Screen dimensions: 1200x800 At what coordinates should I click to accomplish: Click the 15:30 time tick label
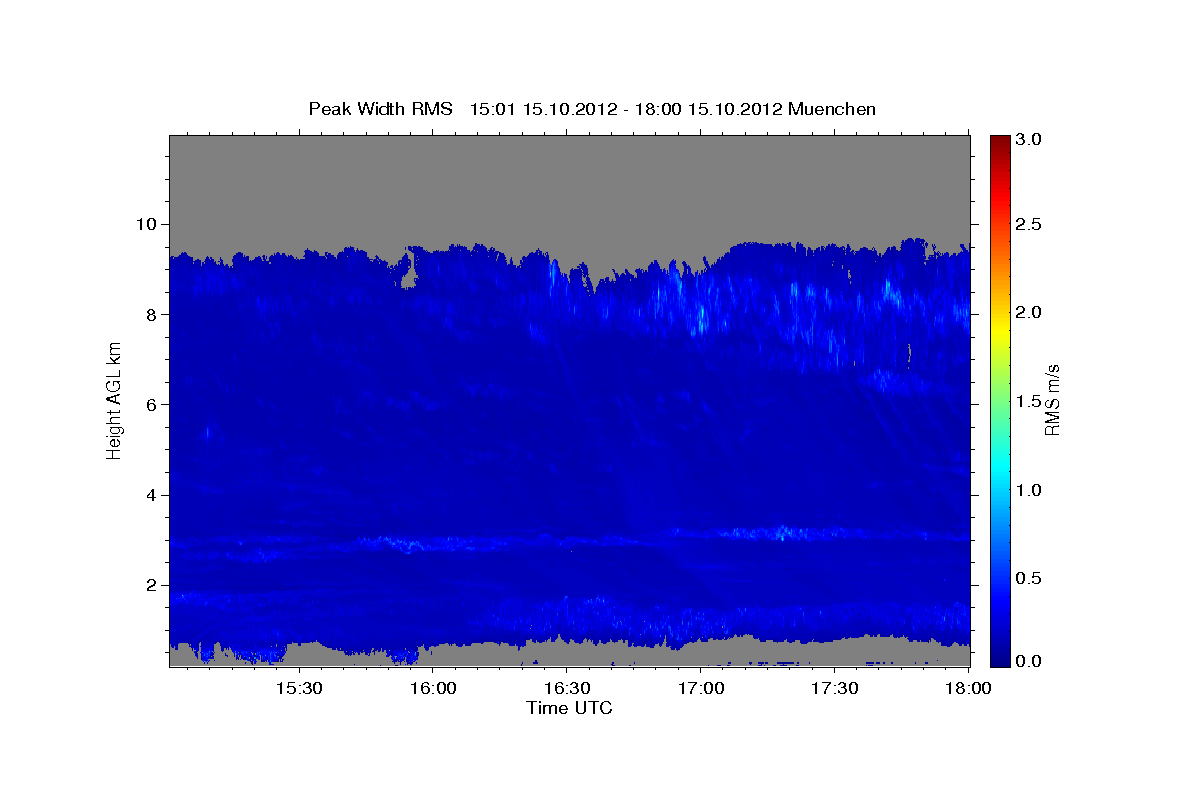pos(298,689)
